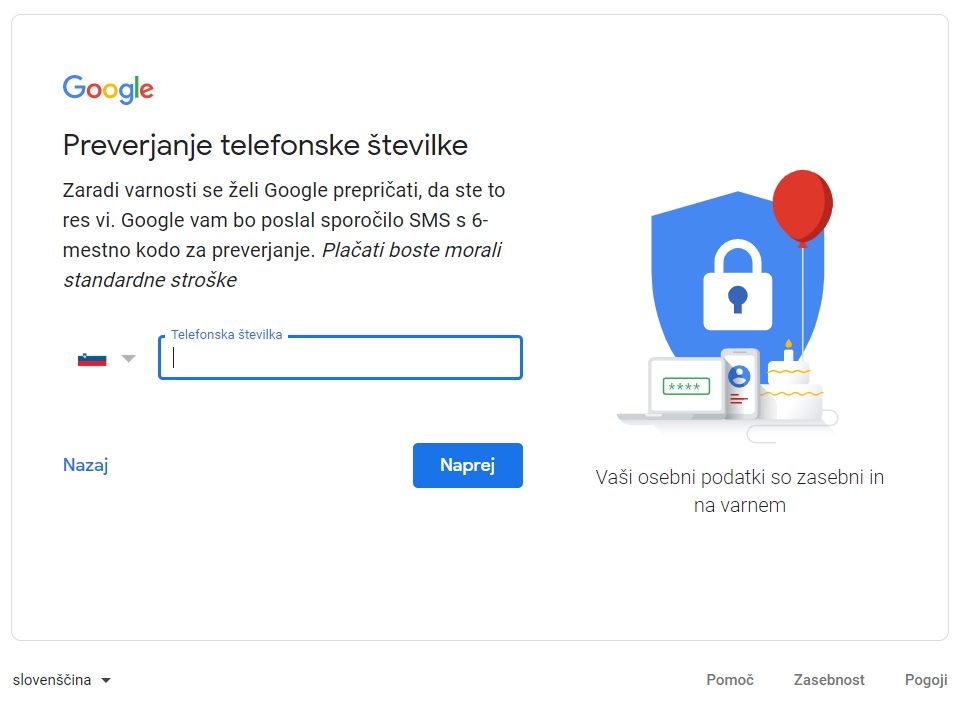Click the red balloon illustration
Viewport: 964px width, 705px height.
[802, 207]
